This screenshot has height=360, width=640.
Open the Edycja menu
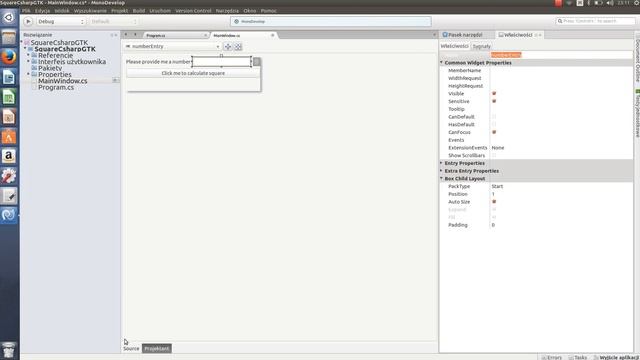coord(42,11)
